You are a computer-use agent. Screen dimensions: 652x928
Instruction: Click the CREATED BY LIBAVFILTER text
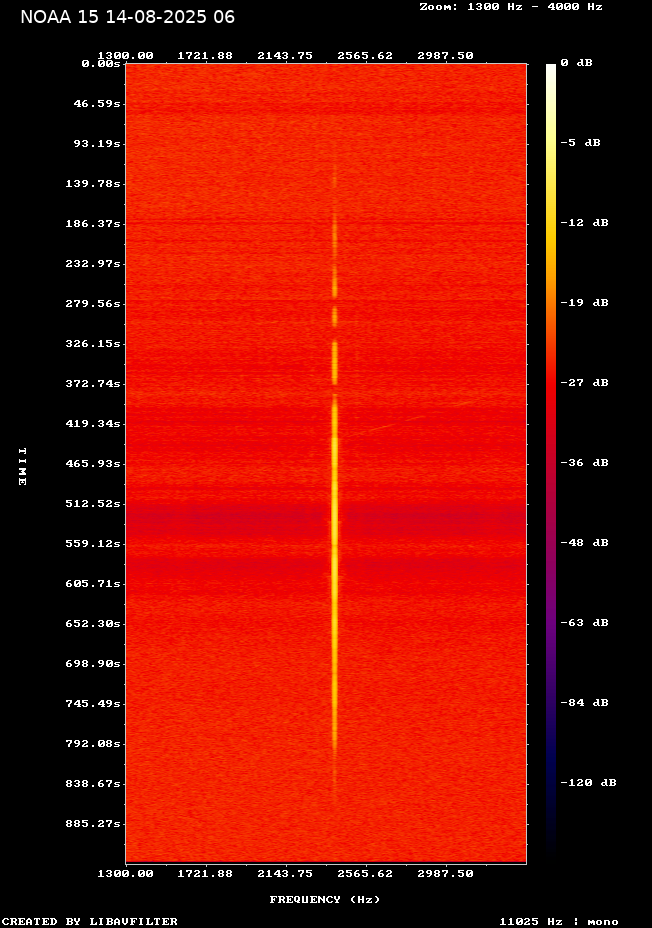pyautogui.click(x=90, y=921)
